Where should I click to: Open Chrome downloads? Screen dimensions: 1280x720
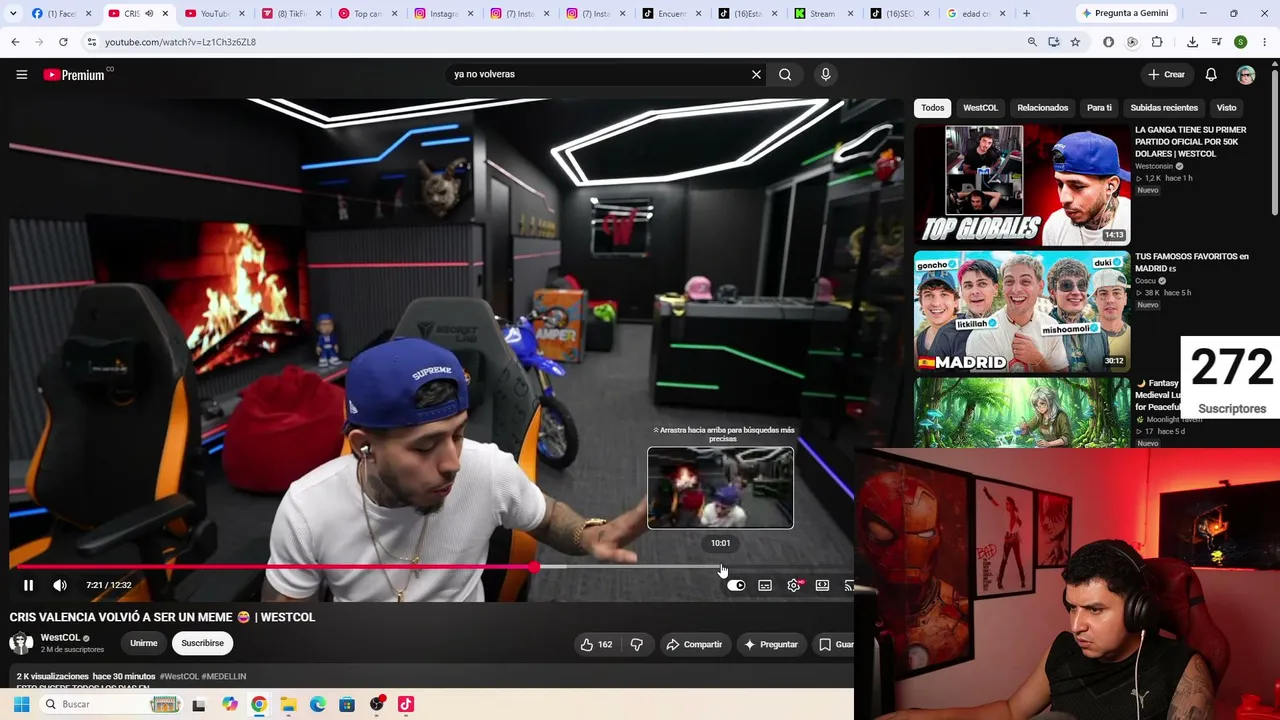[1192, 42]
